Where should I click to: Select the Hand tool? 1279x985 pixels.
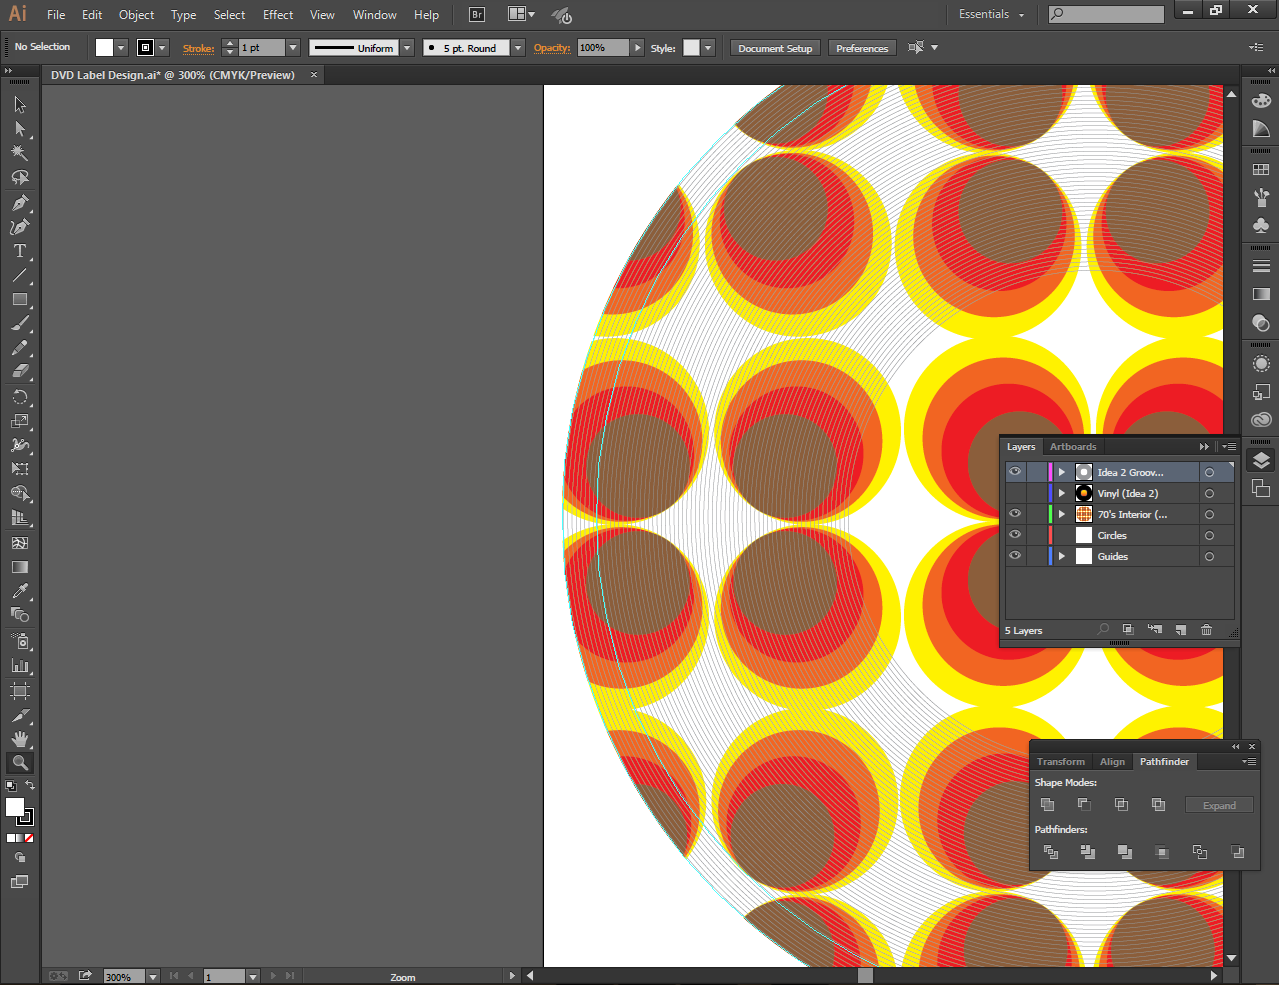(20, 739)
